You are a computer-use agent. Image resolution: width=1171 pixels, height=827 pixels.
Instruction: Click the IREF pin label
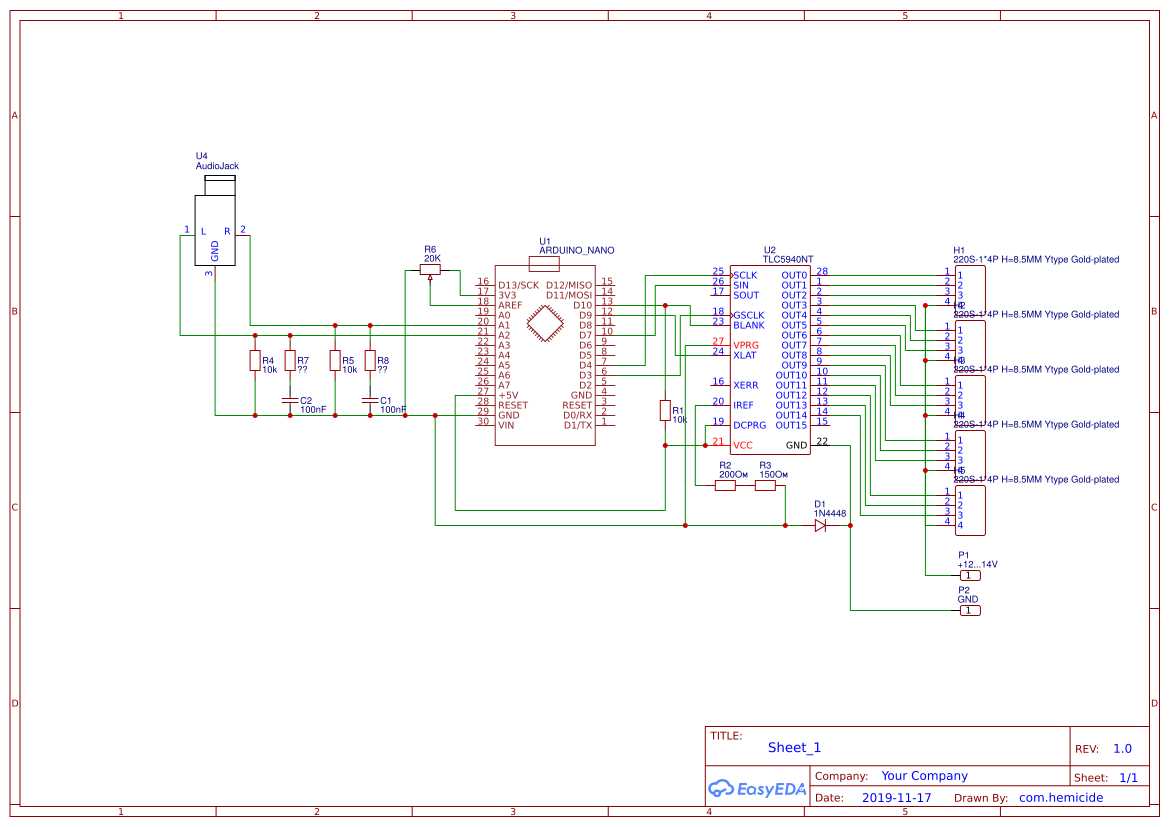743,405
